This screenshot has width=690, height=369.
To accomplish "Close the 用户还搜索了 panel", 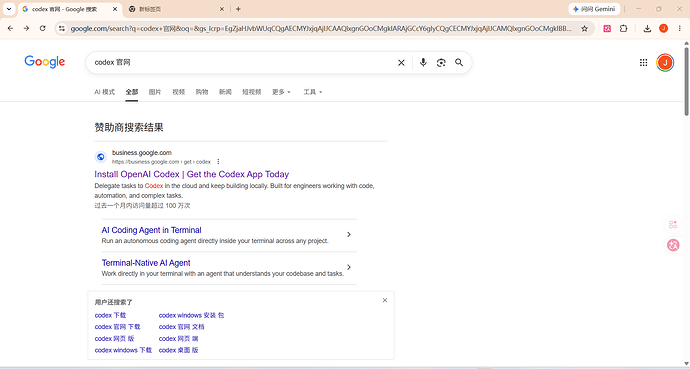I will (385, 300).
